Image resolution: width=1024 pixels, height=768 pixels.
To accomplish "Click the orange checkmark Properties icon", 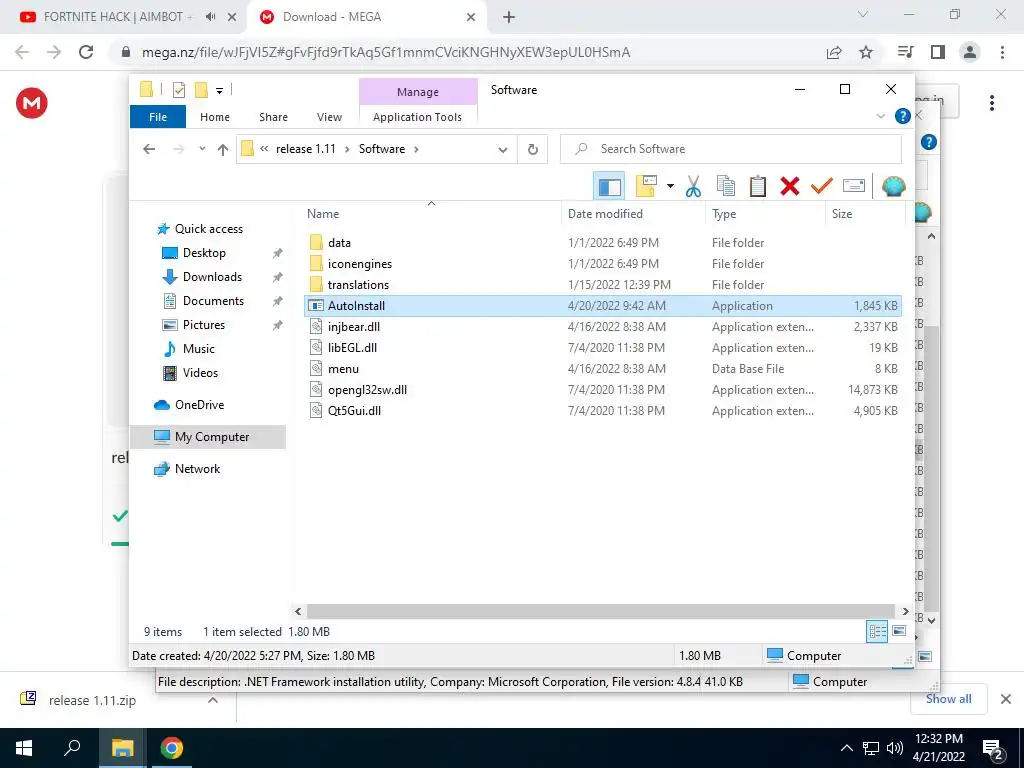I will pyautogui.click(x=822, y=186).
